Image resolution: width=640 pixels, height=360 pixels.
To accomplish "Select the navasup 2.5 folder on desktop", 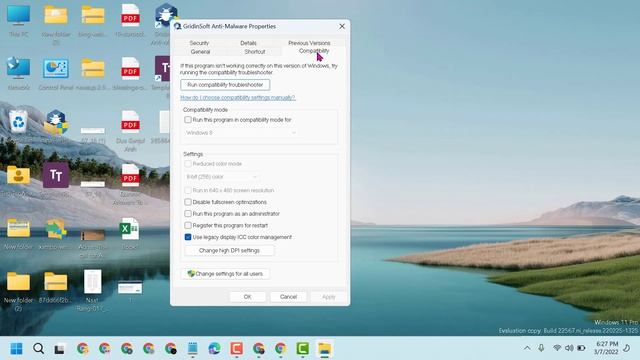I will (x=93, y=73).
